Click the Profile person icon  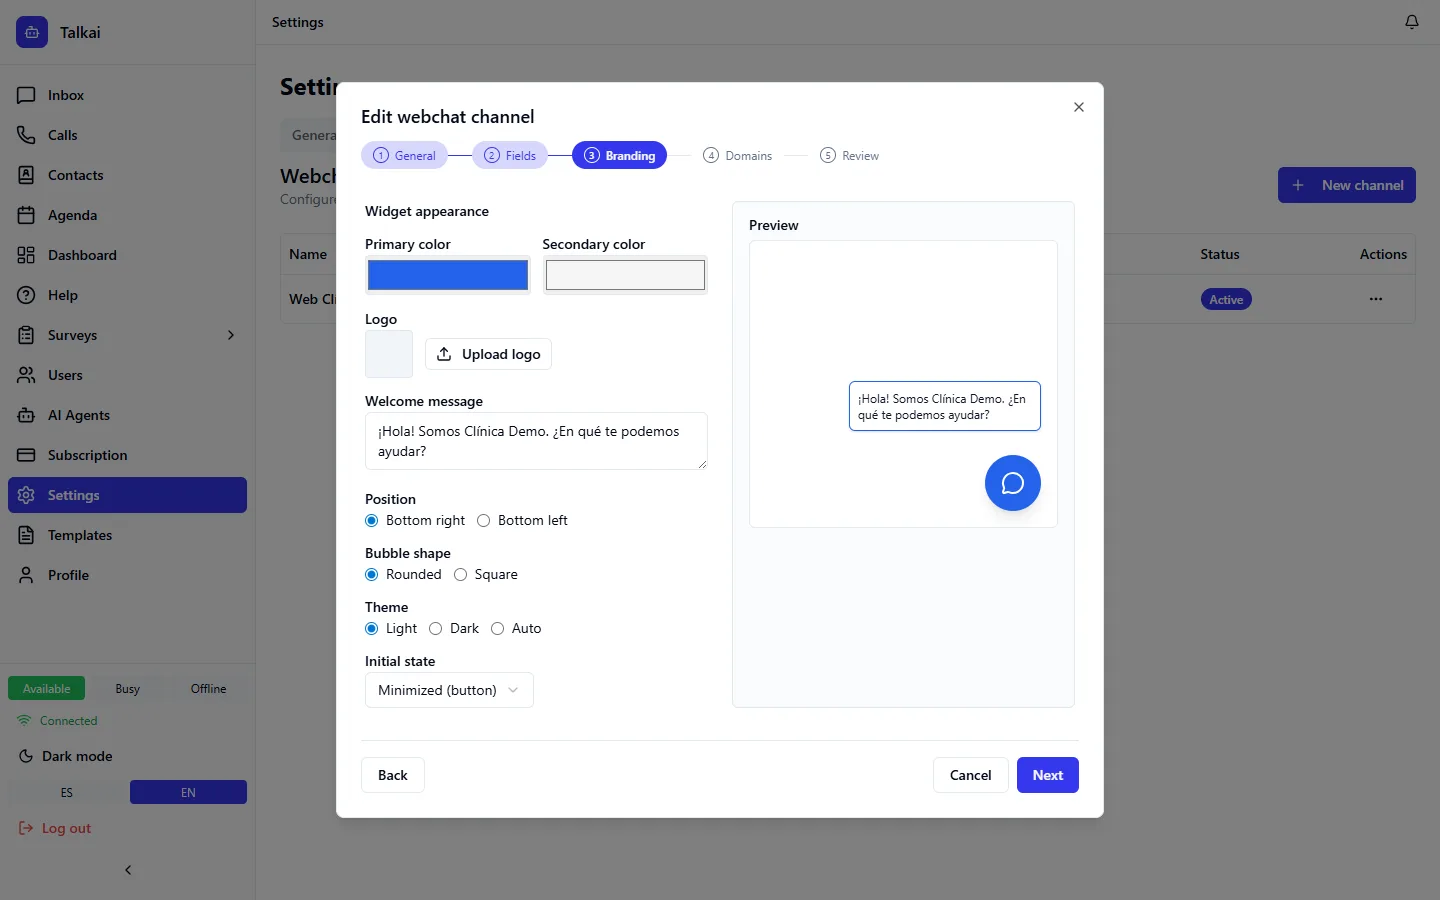(26, 575)
